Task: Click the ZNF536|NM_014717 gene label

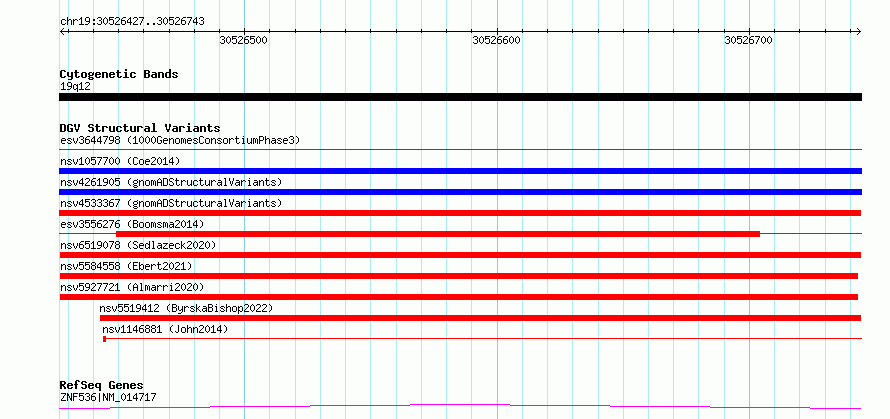Action: (x=108, y=397)
